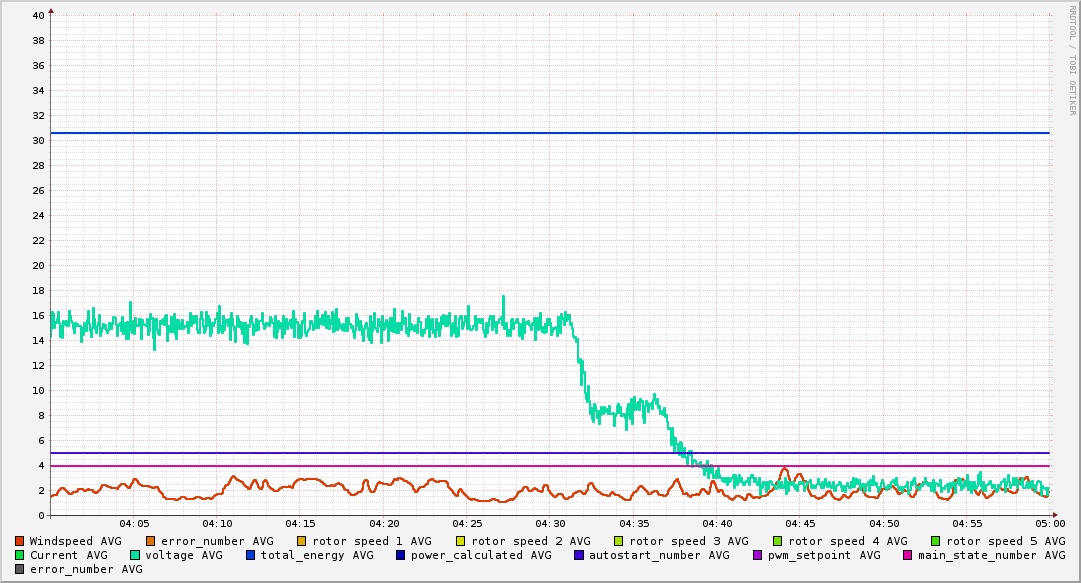This screenshot has height=583, width=1081.
Task: Click the 40 value on the vertical axis
Action: point(38,16)
